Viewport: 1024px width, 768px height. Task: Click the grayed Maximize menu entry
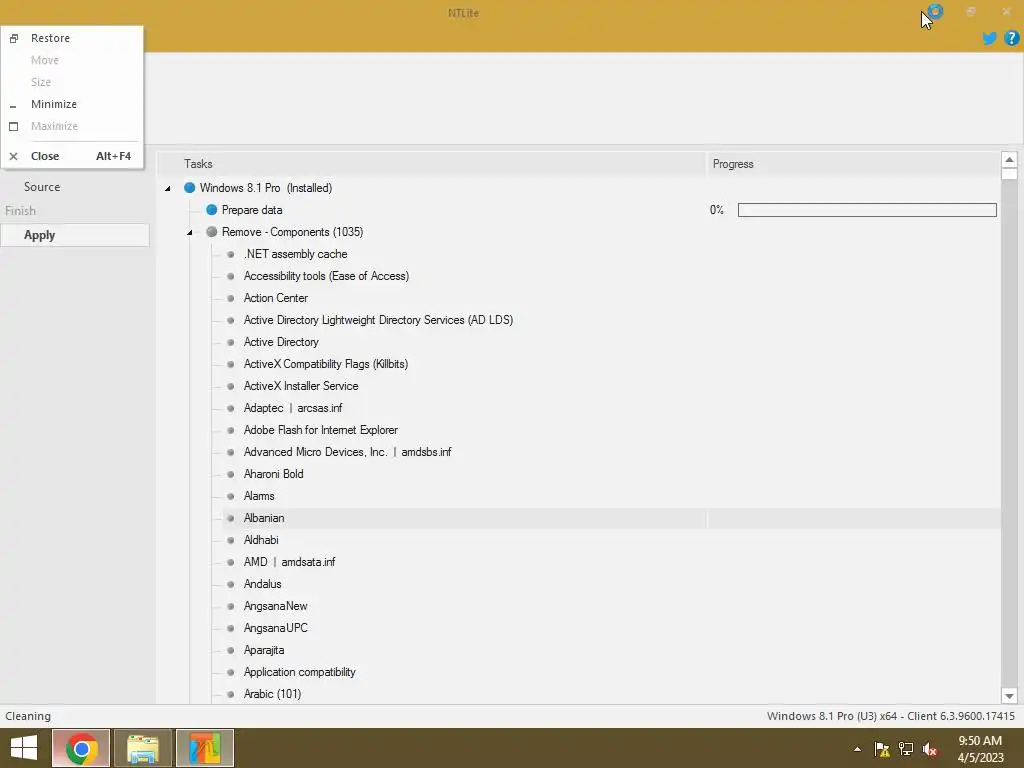pos(72,126)
